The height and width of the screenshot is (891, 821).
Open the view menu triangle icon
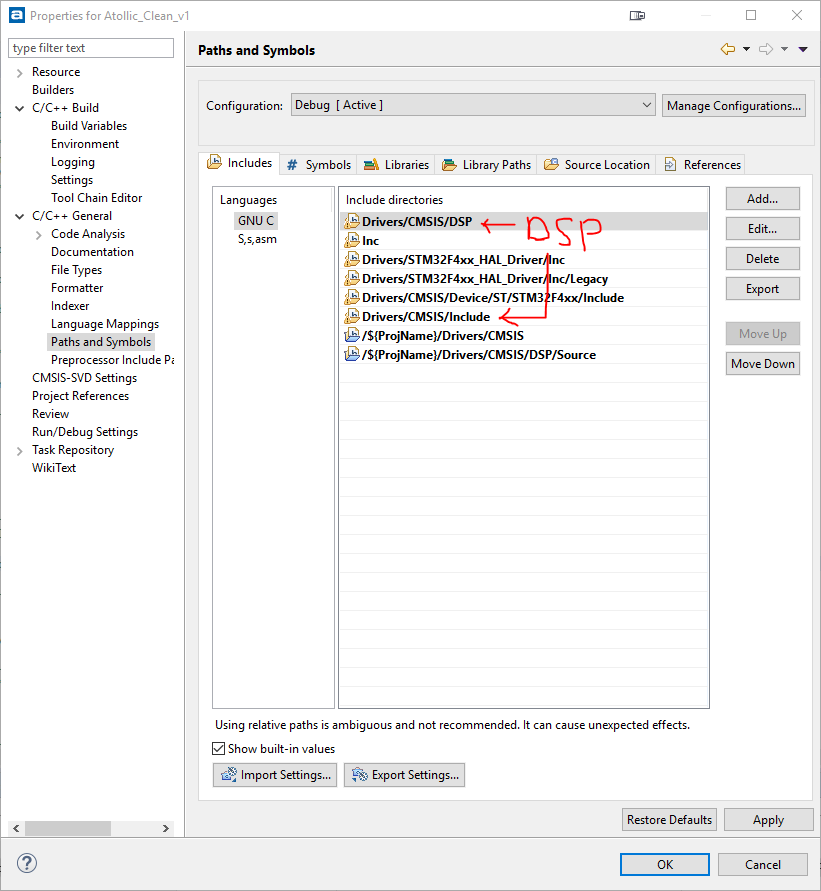803,50
